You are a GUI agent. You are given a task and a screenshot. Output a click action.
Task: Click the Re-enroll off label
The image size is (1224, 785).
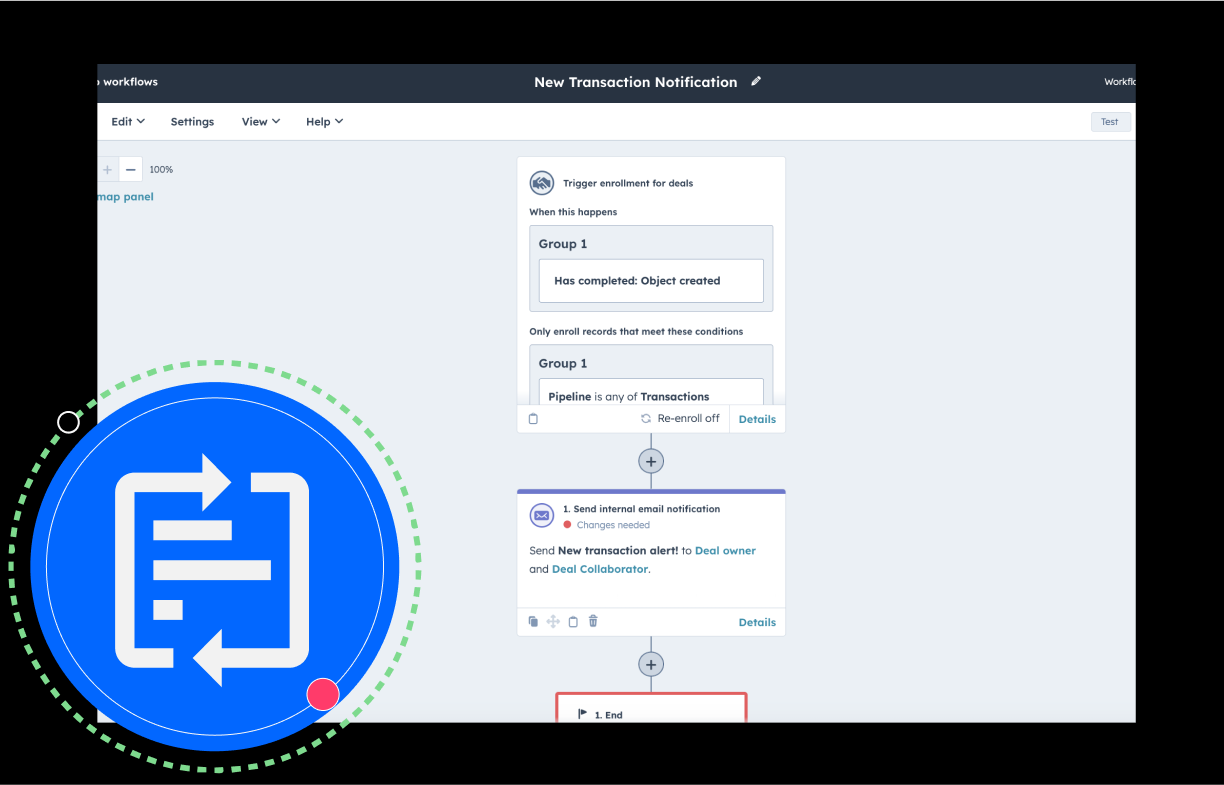tap(689, 419)
